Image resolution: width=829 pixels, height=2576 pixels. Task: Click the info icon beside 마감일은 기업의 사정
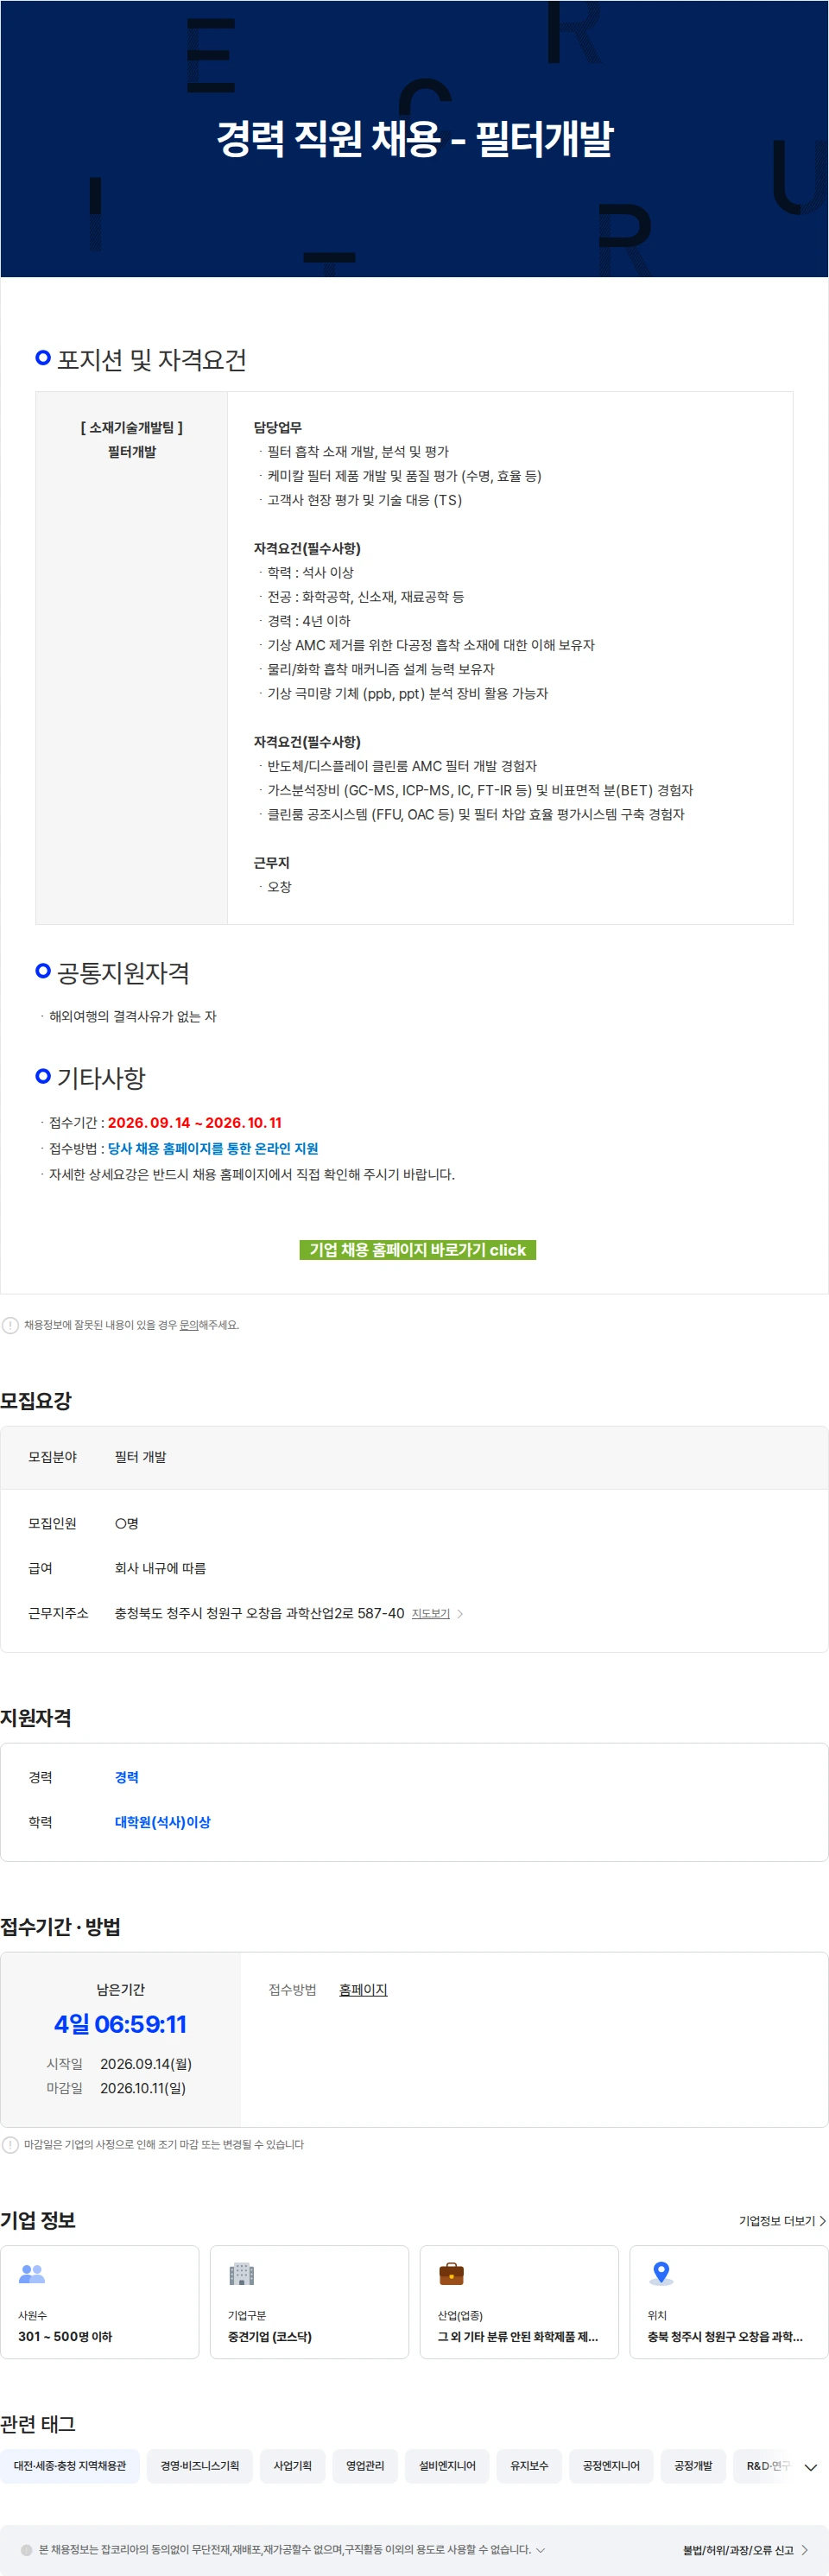click(x=10, y=2144)
